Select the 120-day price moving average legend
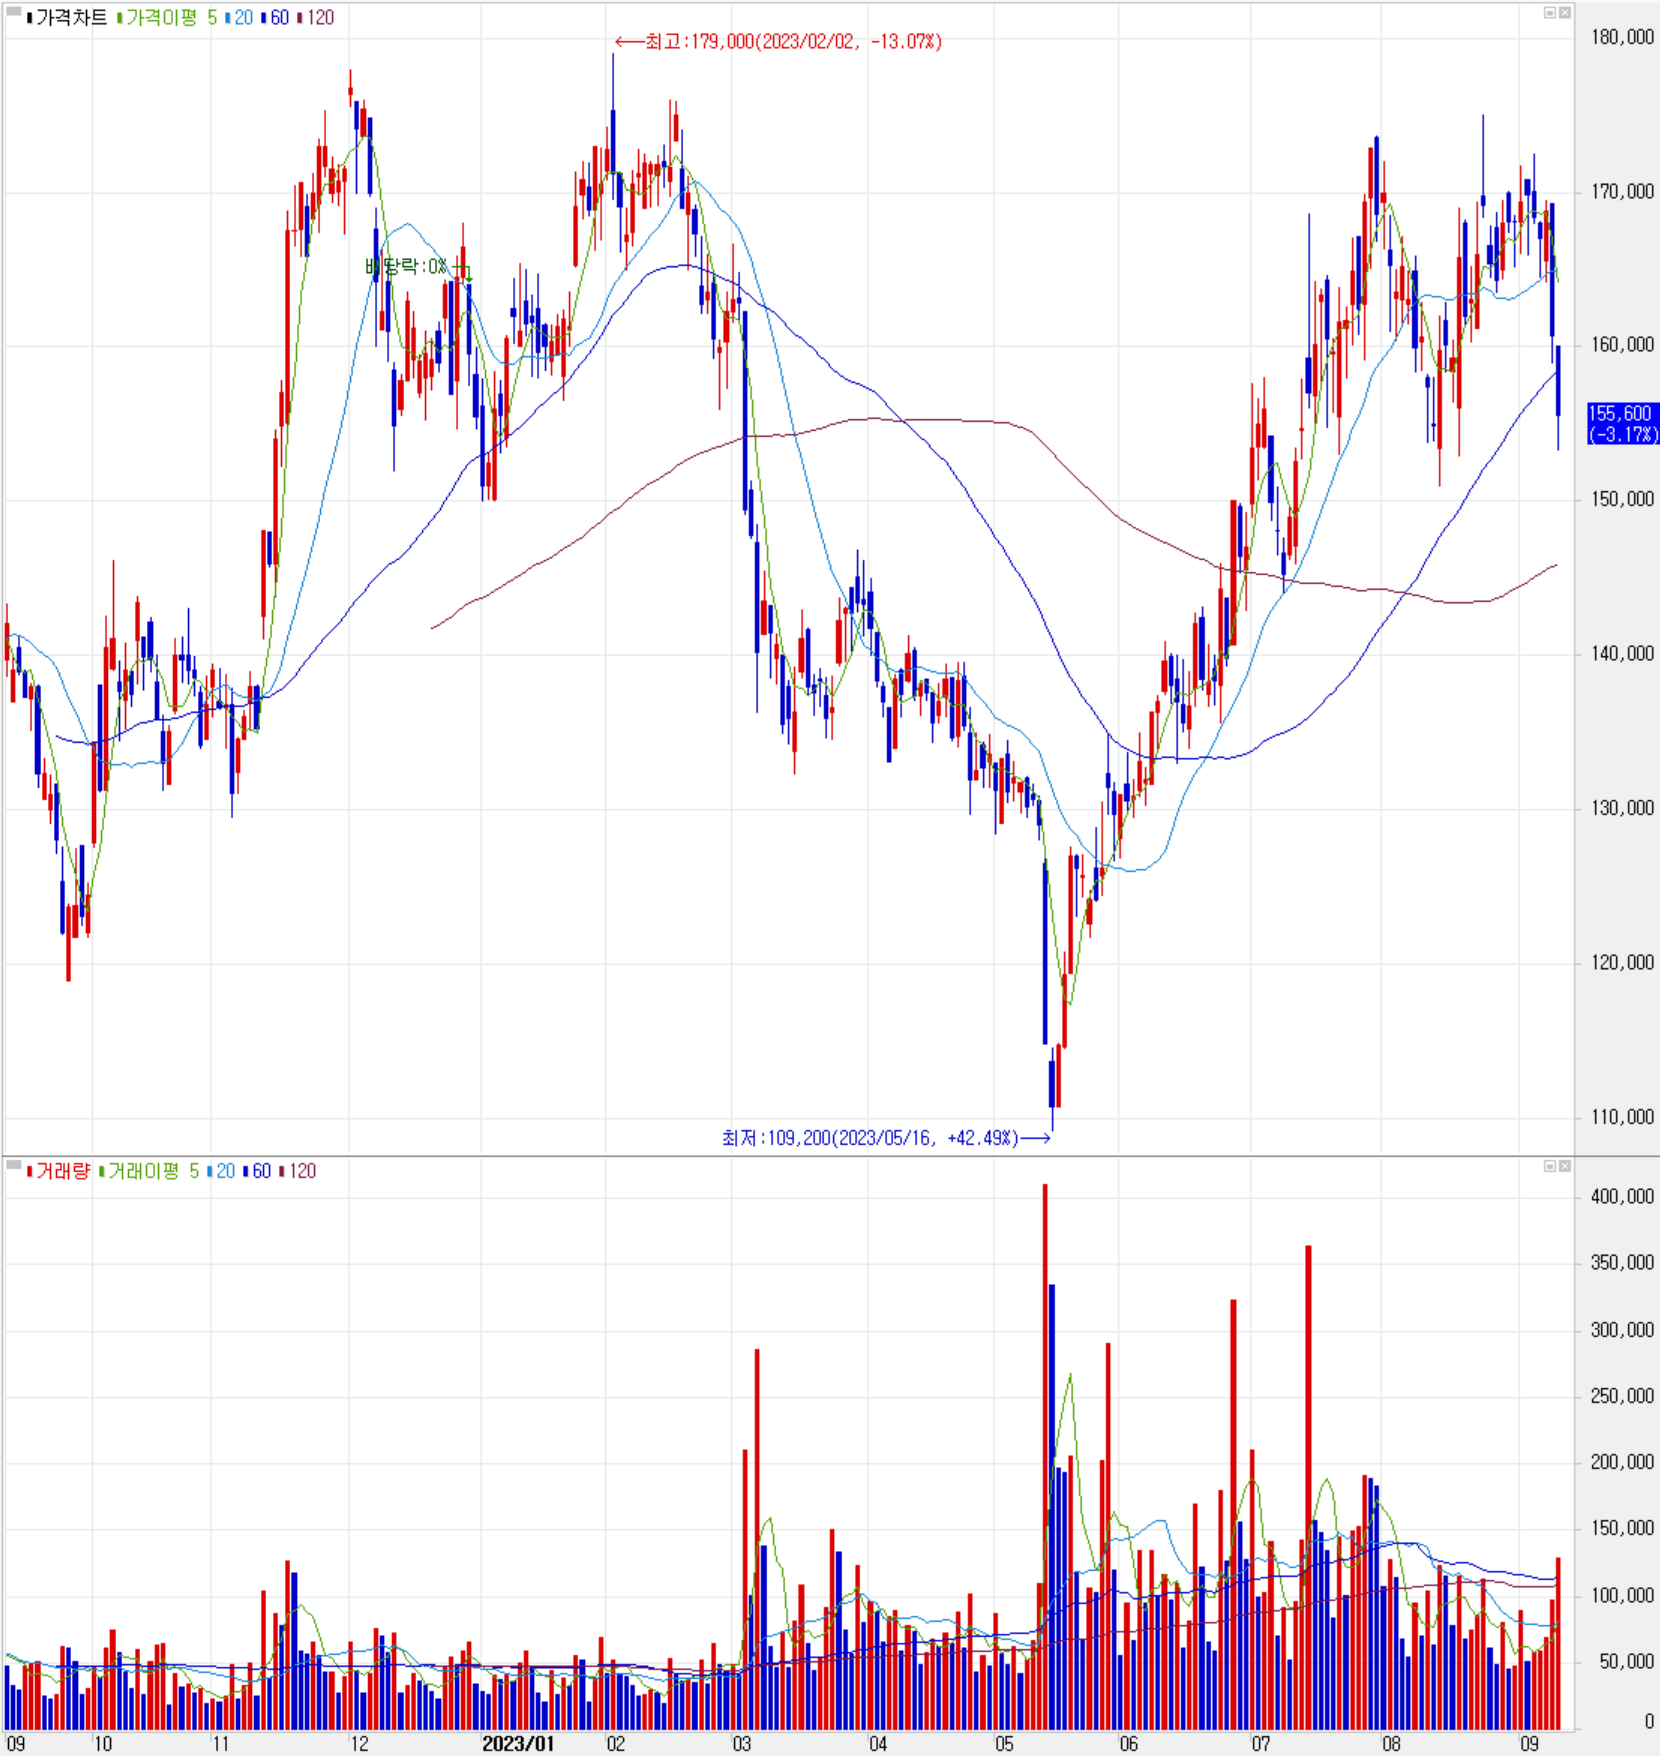The width and height of the screenshot is (1660, 1756). coord(316,18)
